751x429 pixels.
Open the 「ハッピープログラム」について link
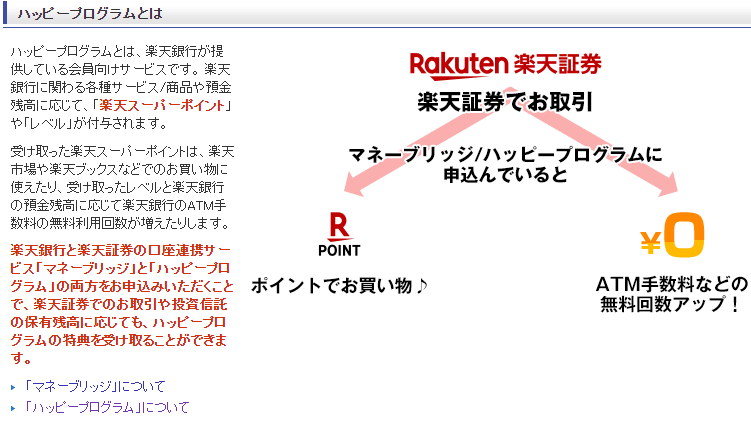pos(106,407)
